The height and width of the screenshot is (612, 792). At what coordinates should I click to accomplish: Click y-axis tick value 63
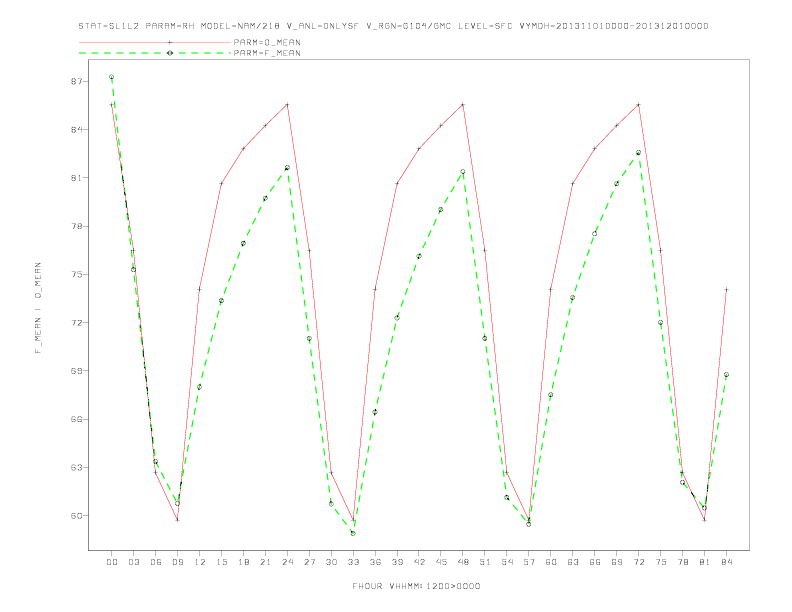76,468
